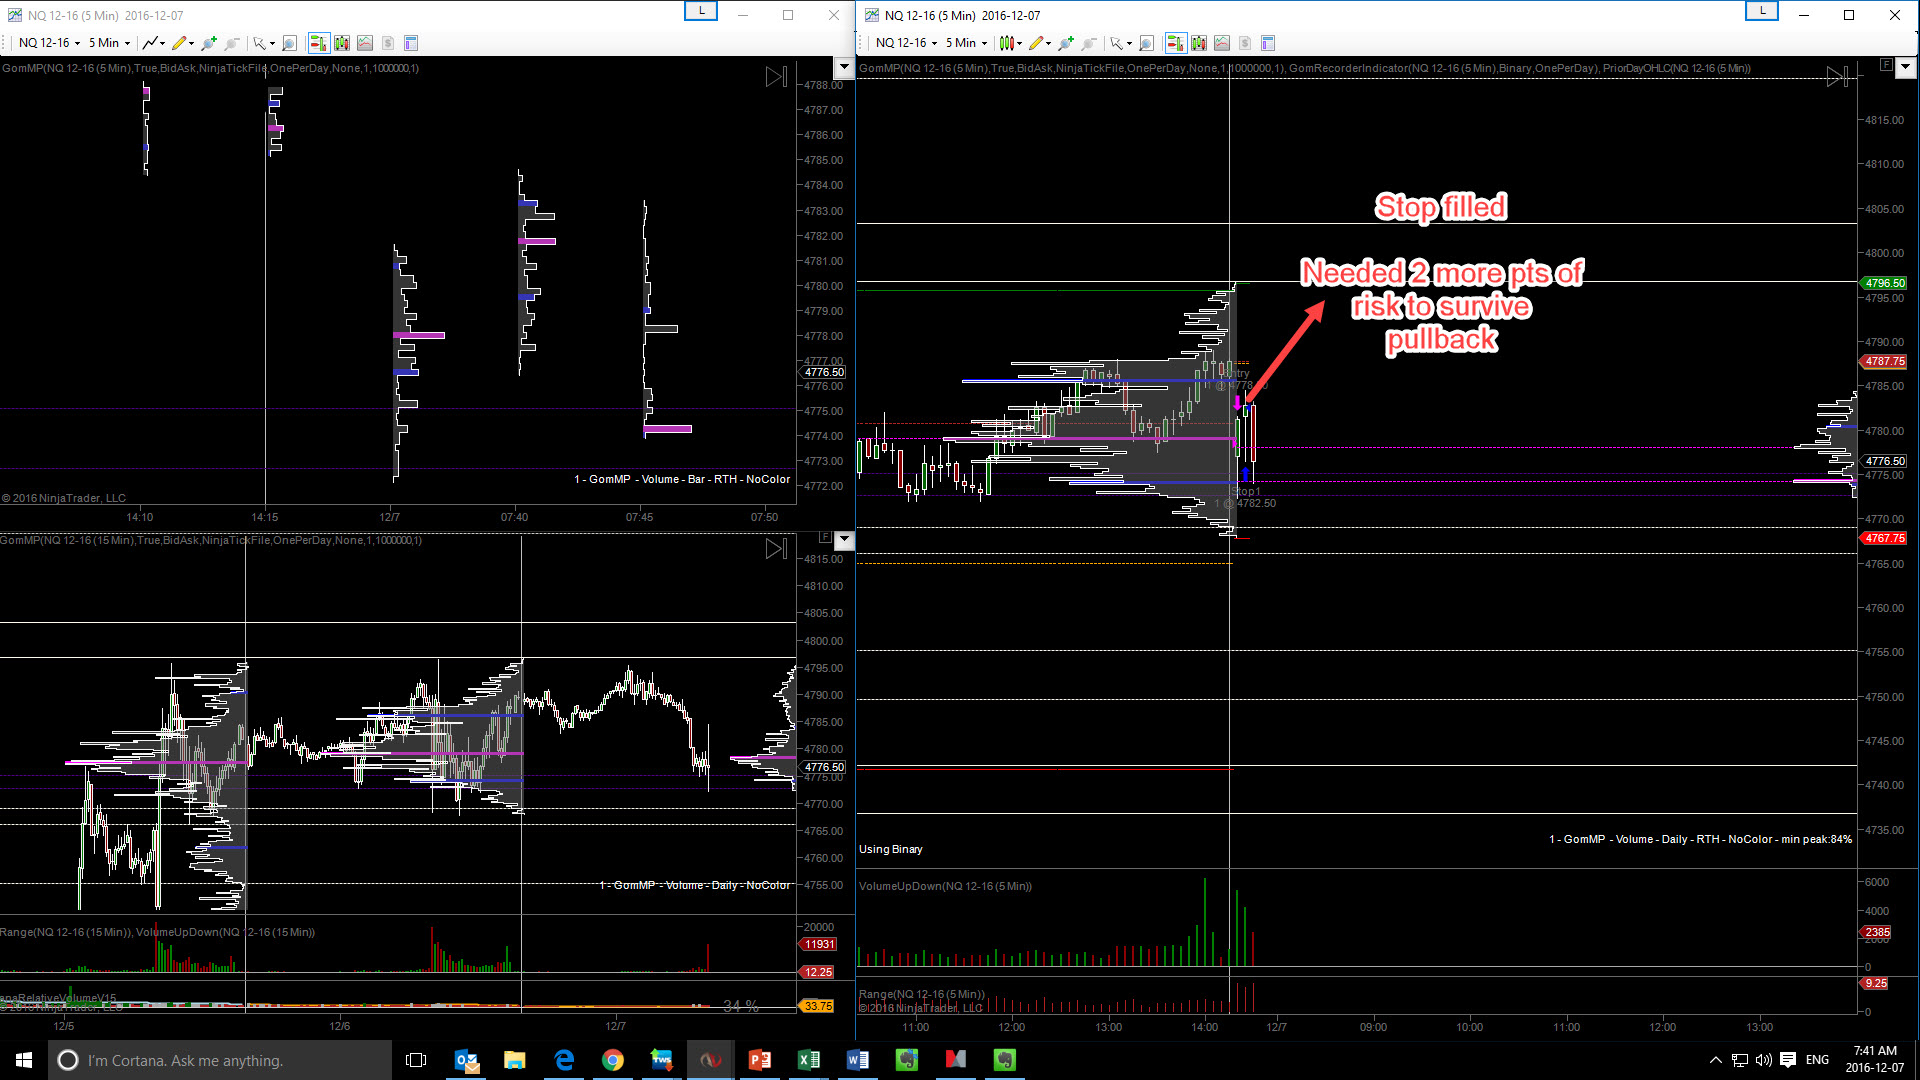Switch to NinjaTrader on taskbar

(x=711, y=1060)
